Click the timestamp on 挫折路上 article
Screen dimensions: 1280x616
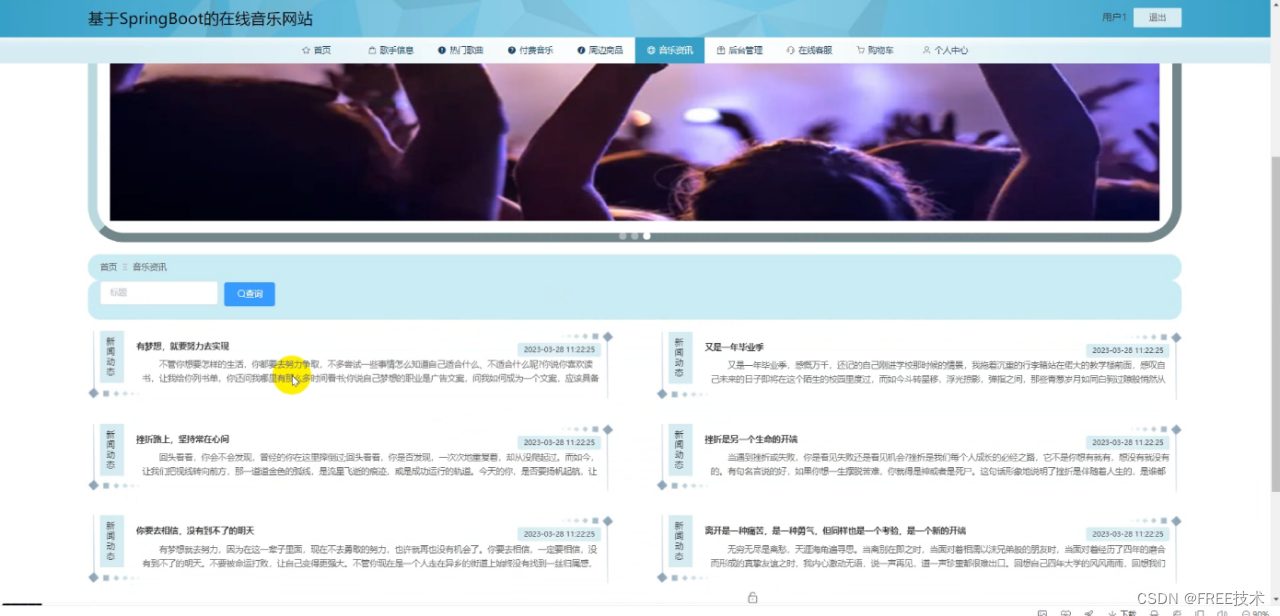(x=559, y=442)
